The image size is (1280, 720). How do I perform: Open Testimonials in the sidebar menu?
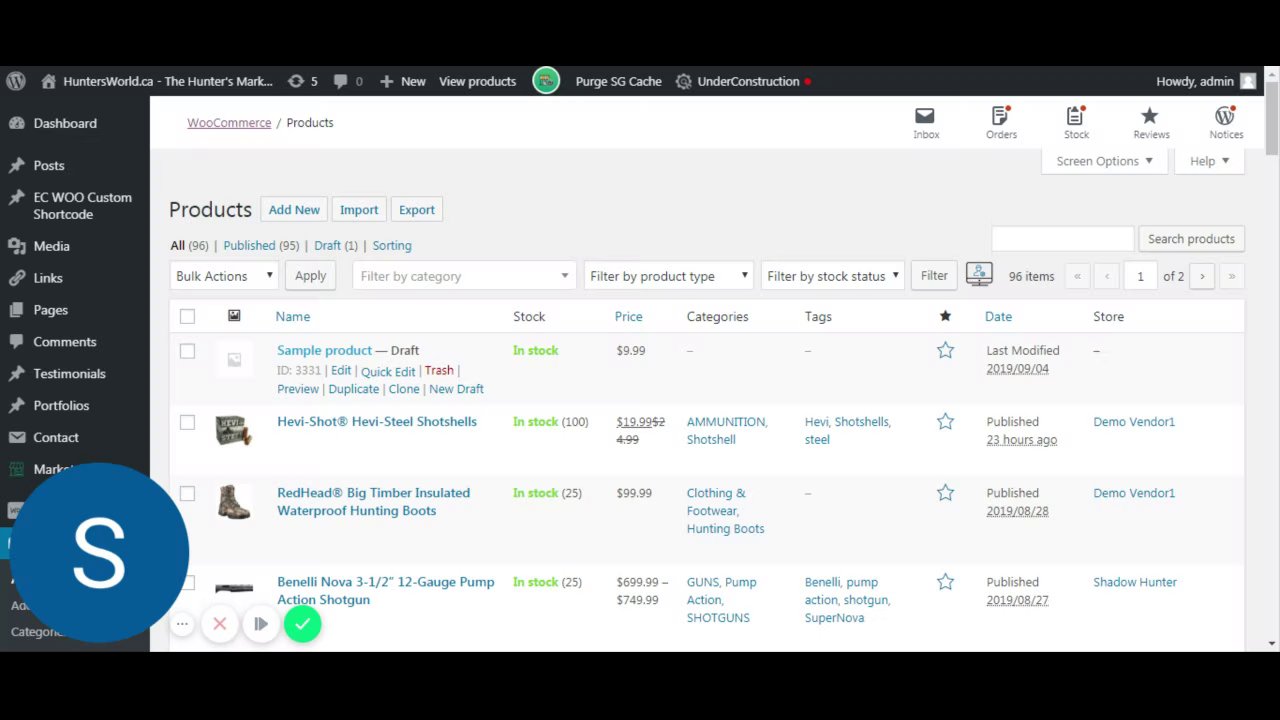click(69, 374)
